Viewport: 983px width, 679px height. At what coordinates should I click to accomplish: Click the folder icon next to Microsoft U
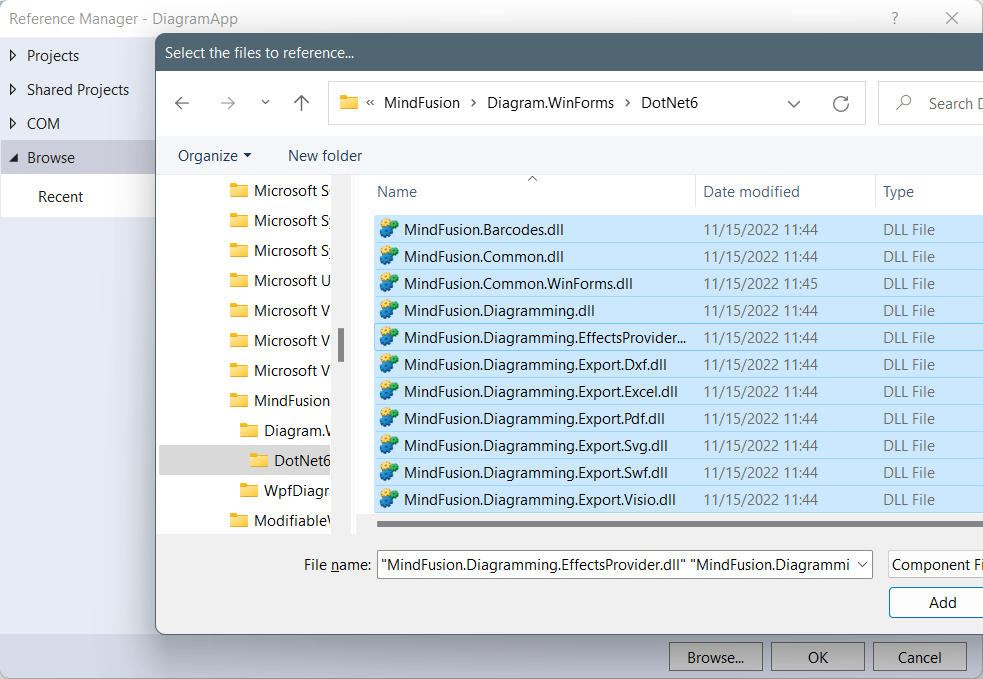[239, 280]
